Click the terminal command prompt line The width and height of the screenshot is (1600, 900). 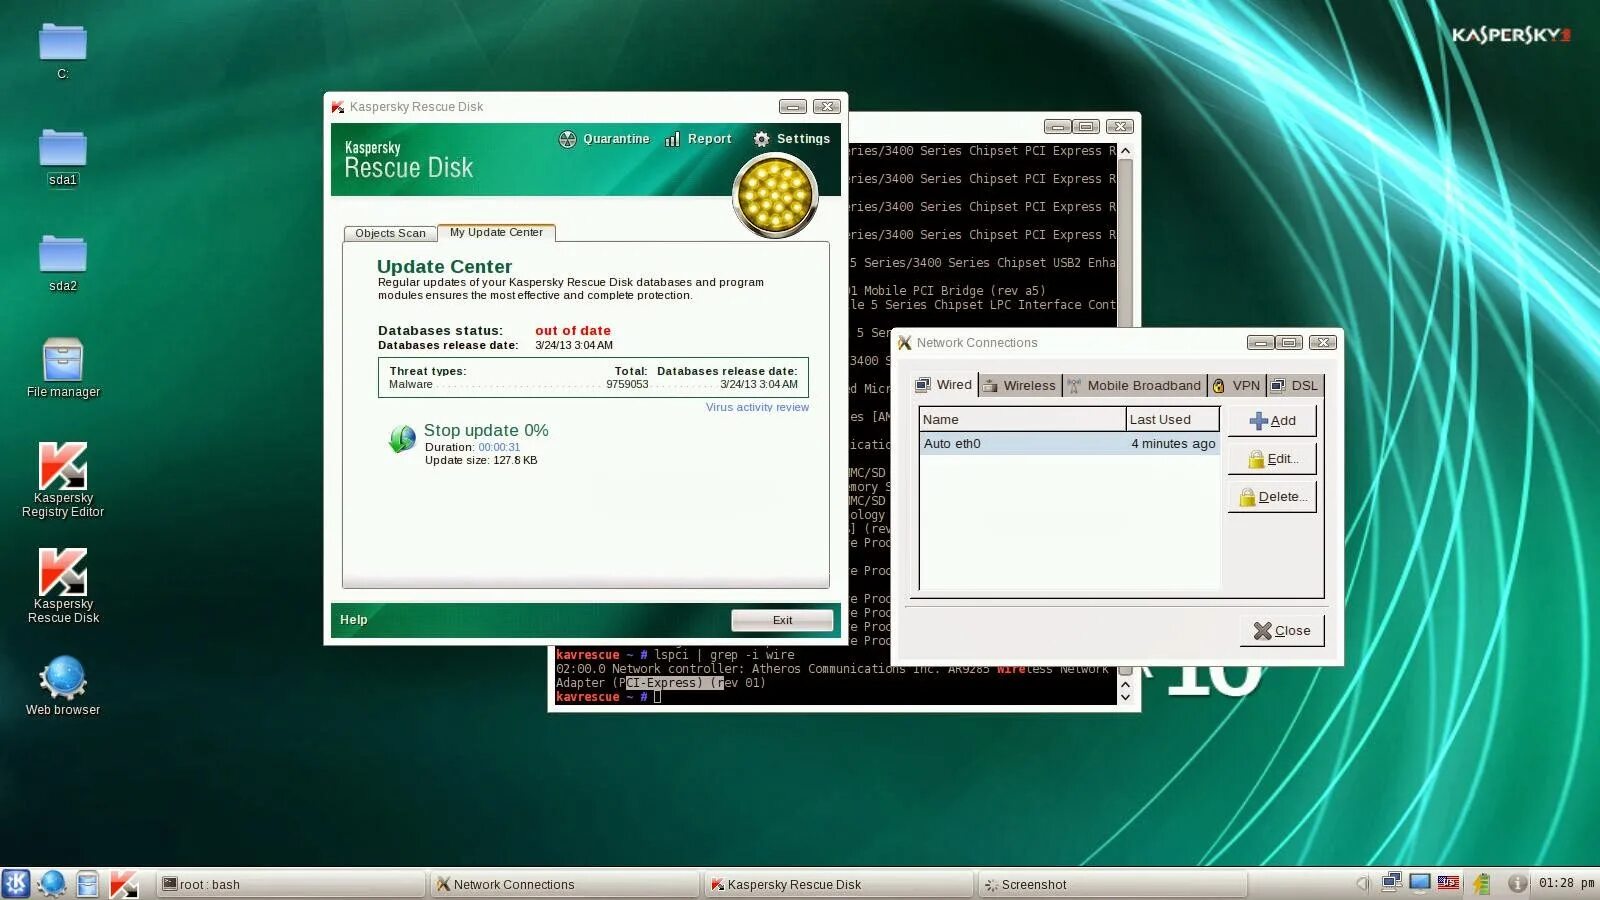point(836,697)
